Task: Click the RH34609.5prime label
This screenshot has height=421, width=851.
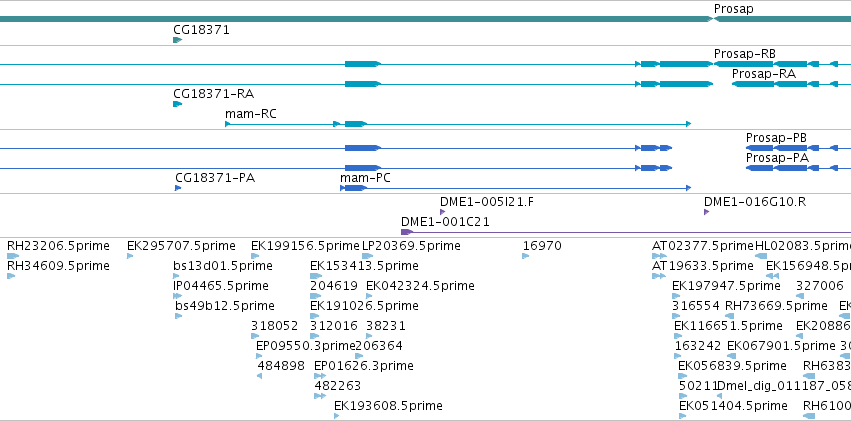Action: coord(58,266)
